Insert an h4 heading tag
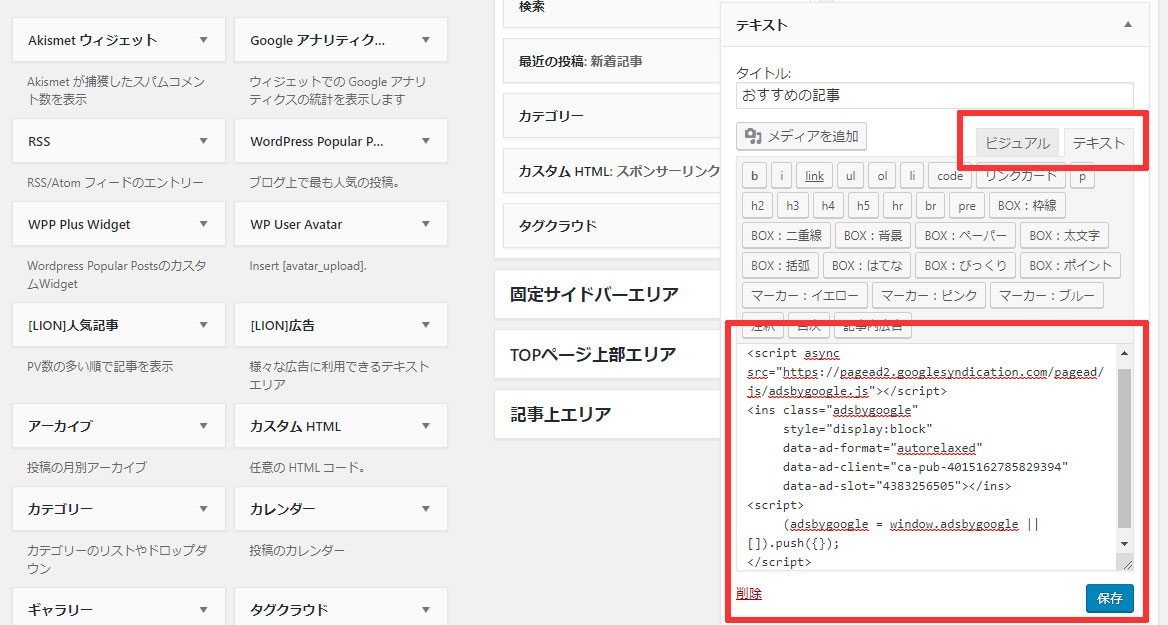The image size is (1168, 625). tap(828, 206)
